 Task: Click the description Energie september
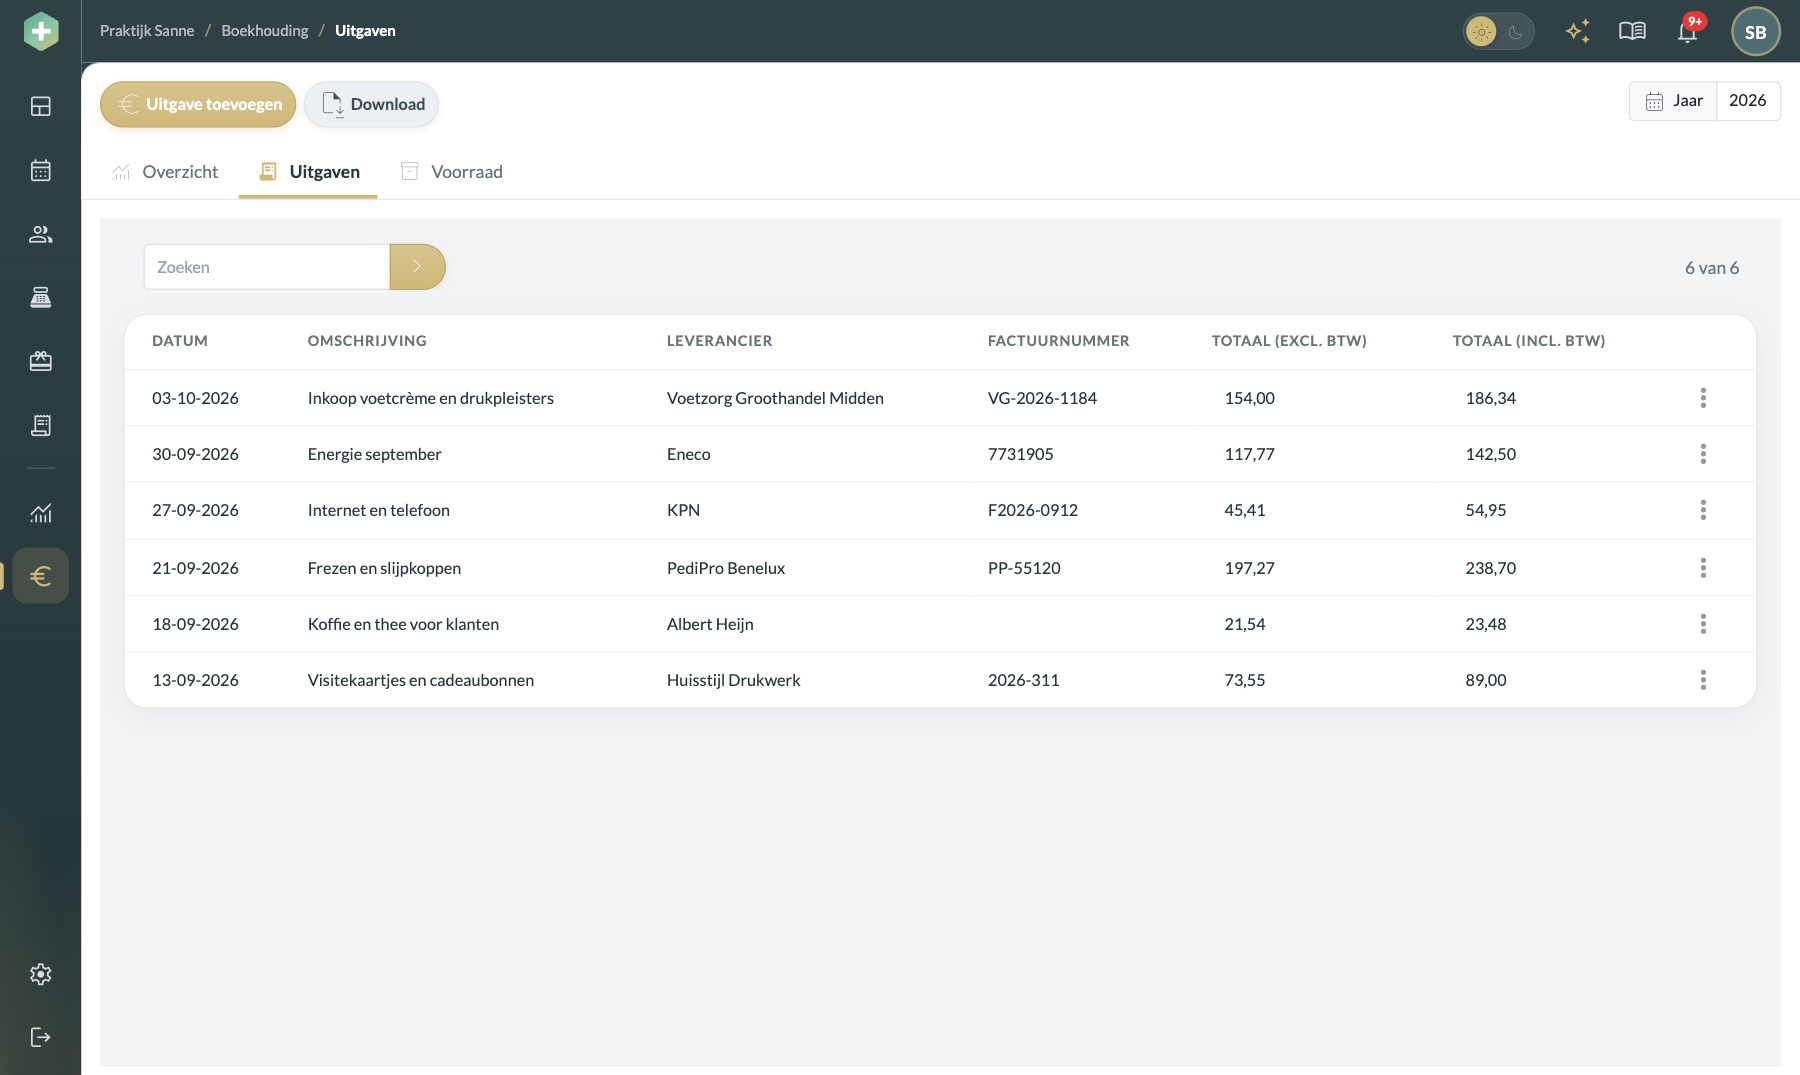[x=374, y=454]
